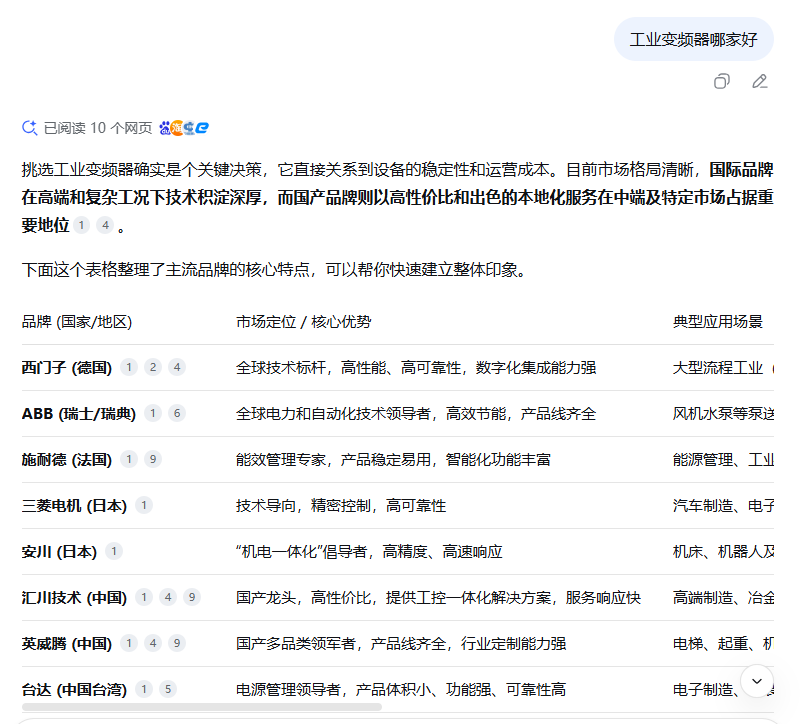Open citation 5 beside 台达 (中国台湾)
Image resolution: width=800 pixels, height=724 pixels.
[x=168, y=689]
